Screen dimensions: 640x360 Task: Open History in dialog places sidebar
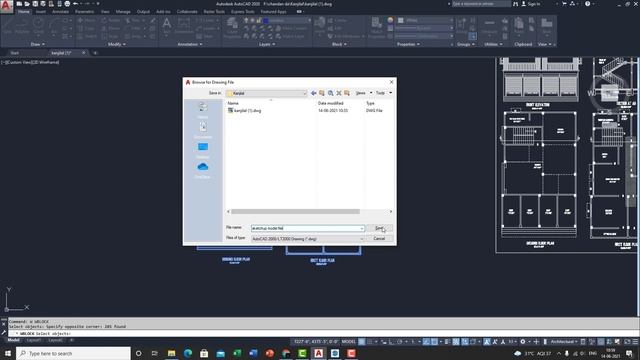(x=203, y=110)
